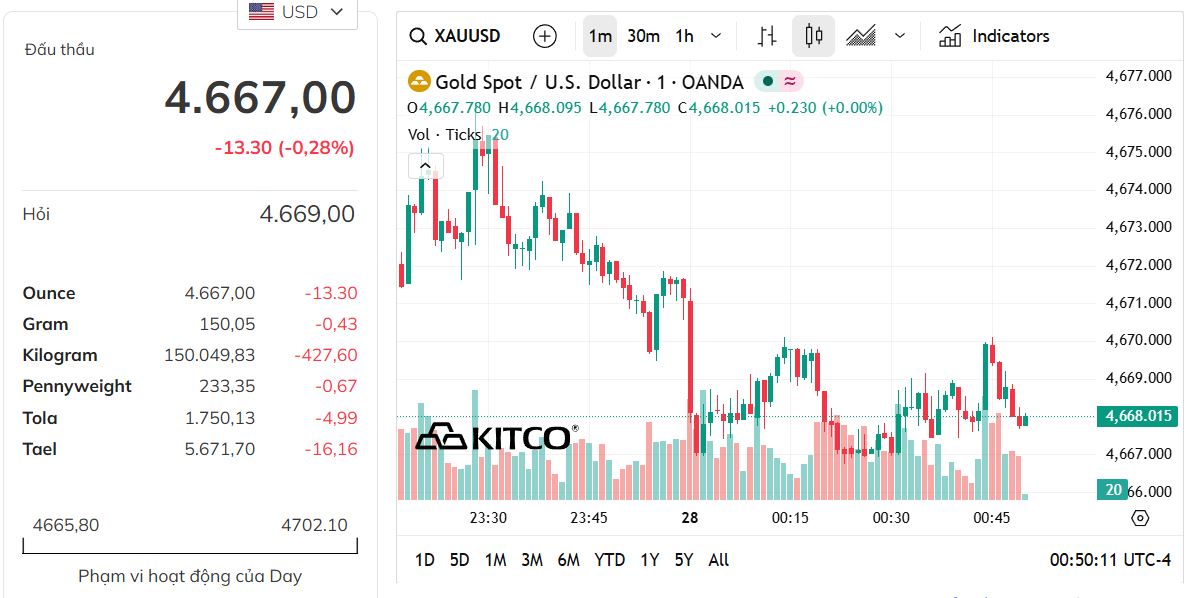This screenshot has height=598, width=1192.
Task: Open the USD currency dropdown
Action: click(297, 12)
